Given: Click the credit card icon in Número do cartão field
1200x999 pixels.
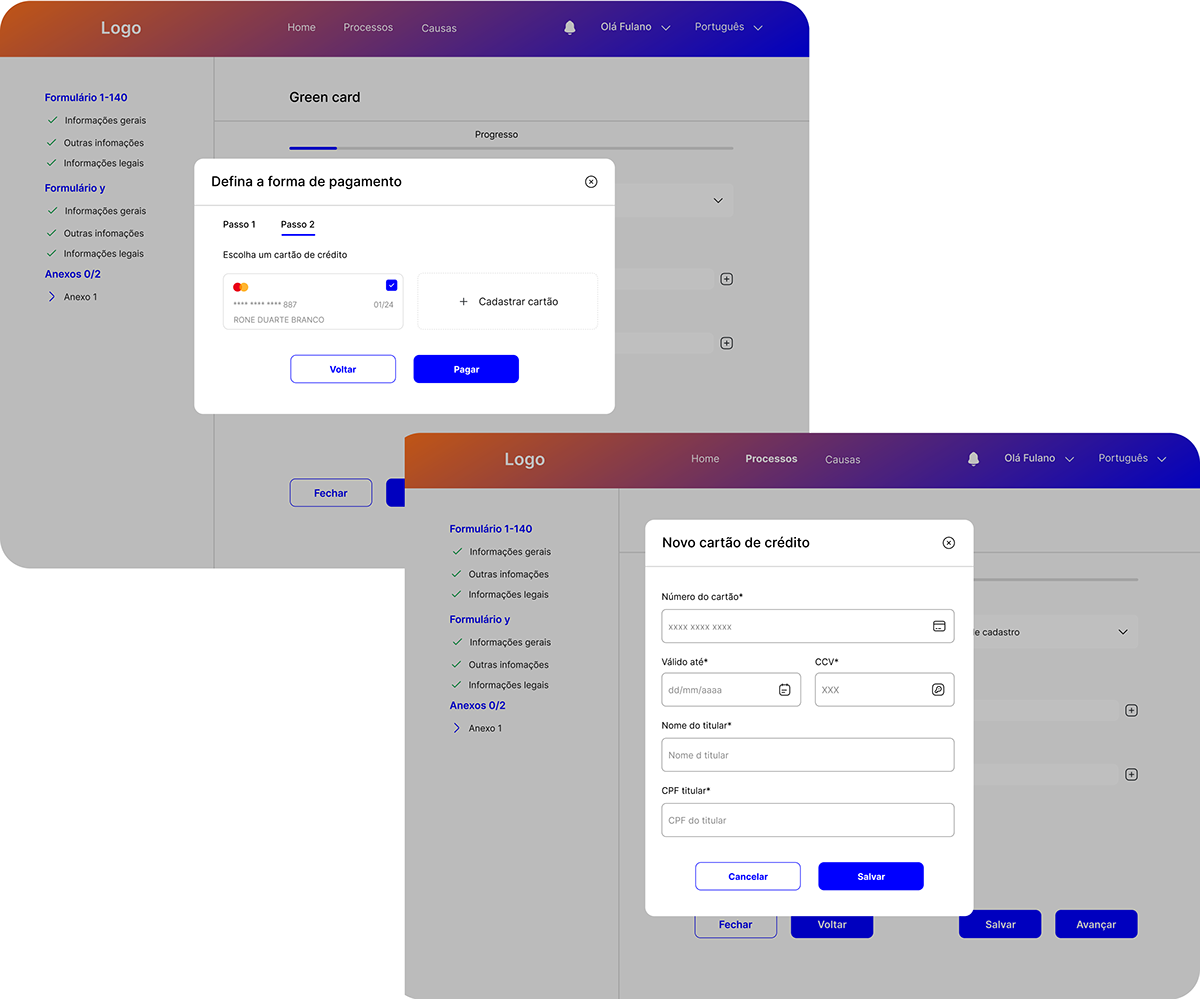Looking at the screenshot, I should tap(939, 626).
